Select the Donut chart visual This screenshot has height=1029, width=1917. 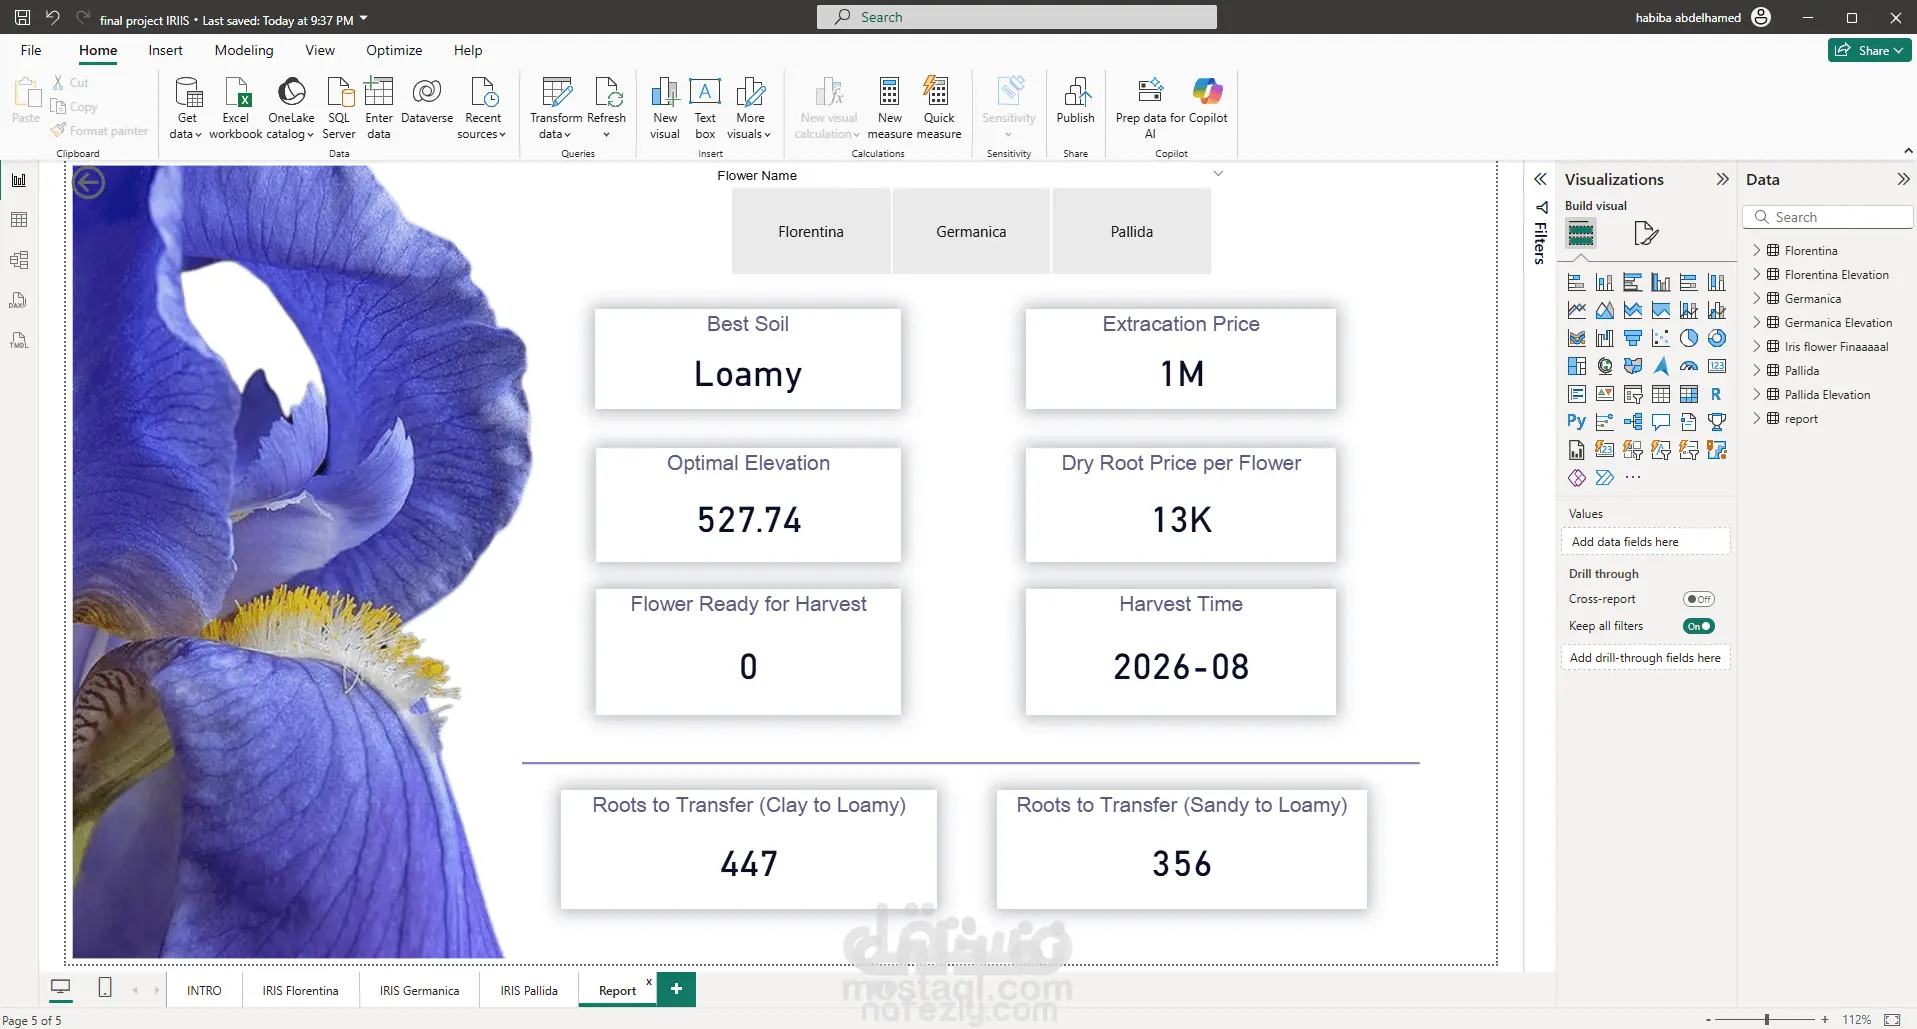[1717, 338]
